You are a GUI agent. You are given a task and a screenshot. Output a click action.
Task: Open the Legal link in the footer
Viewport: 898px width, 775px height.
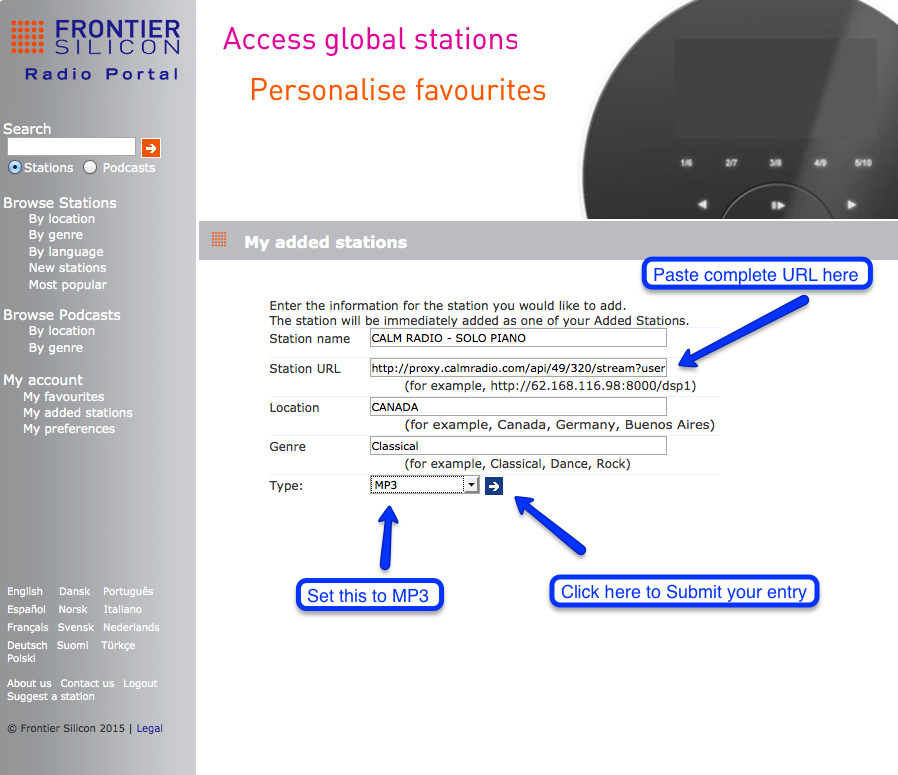click(149, 729)
